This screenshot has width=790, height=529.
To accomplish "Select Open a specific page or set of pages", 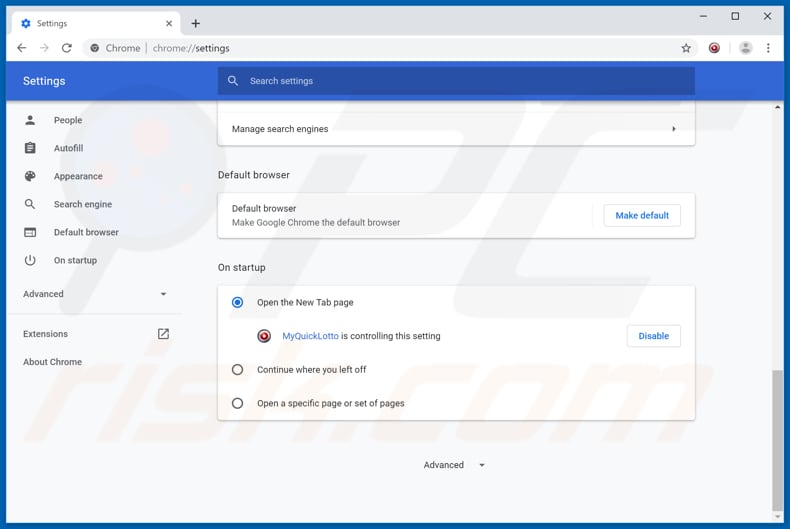I will 237,403.
